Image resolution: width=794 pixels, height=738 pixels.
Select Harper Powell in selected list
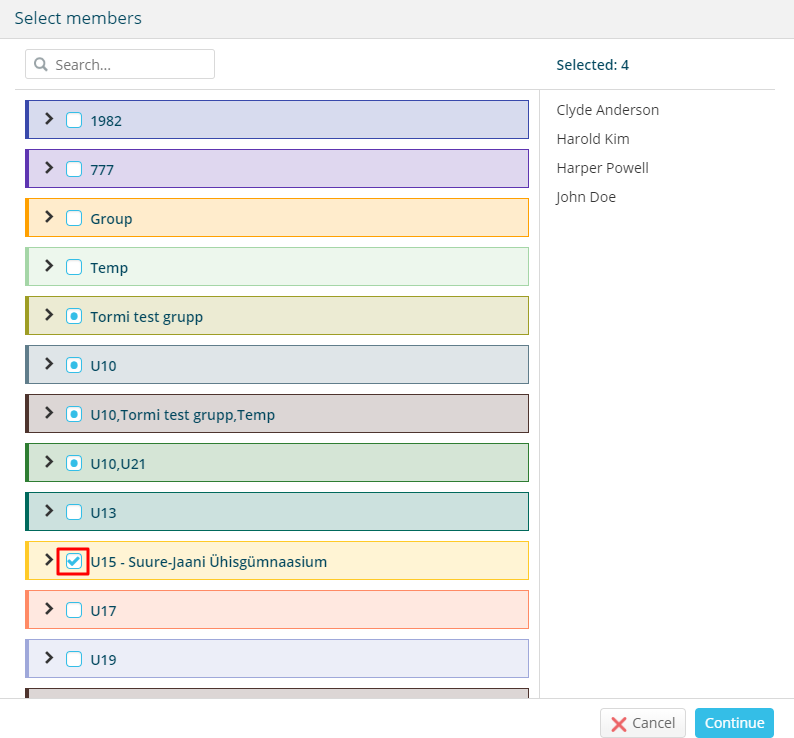(x=602, y=168)
